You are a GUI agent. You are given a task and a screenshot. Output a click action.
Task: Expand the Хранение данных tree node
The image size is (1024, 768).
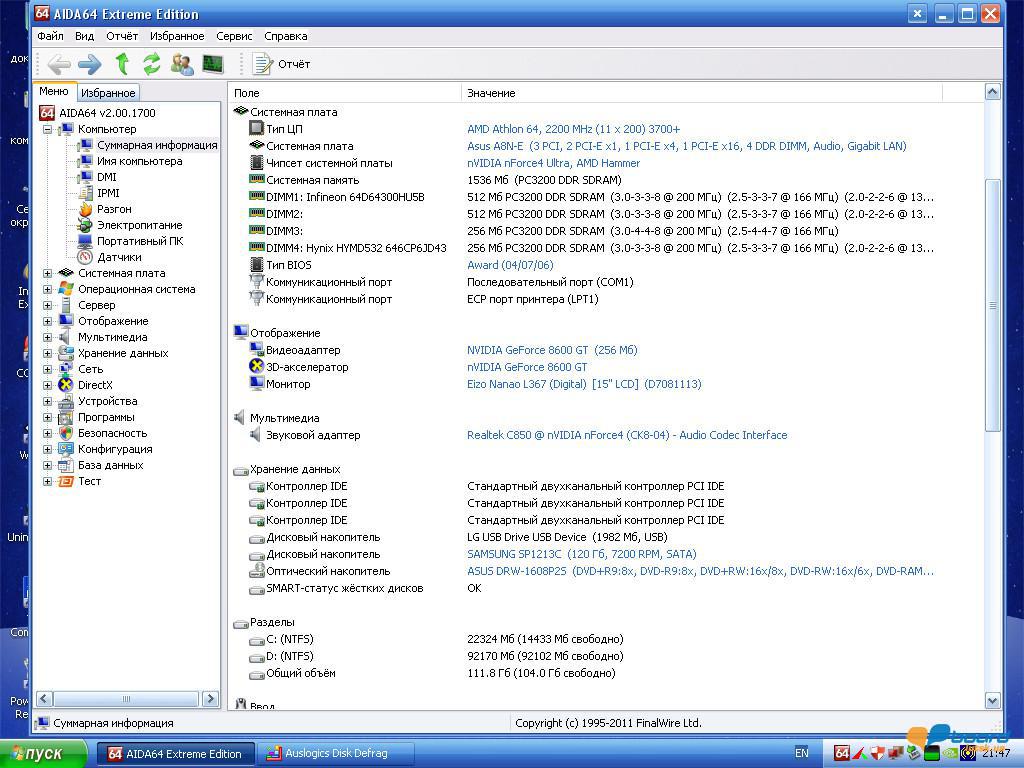click(47, 353)
